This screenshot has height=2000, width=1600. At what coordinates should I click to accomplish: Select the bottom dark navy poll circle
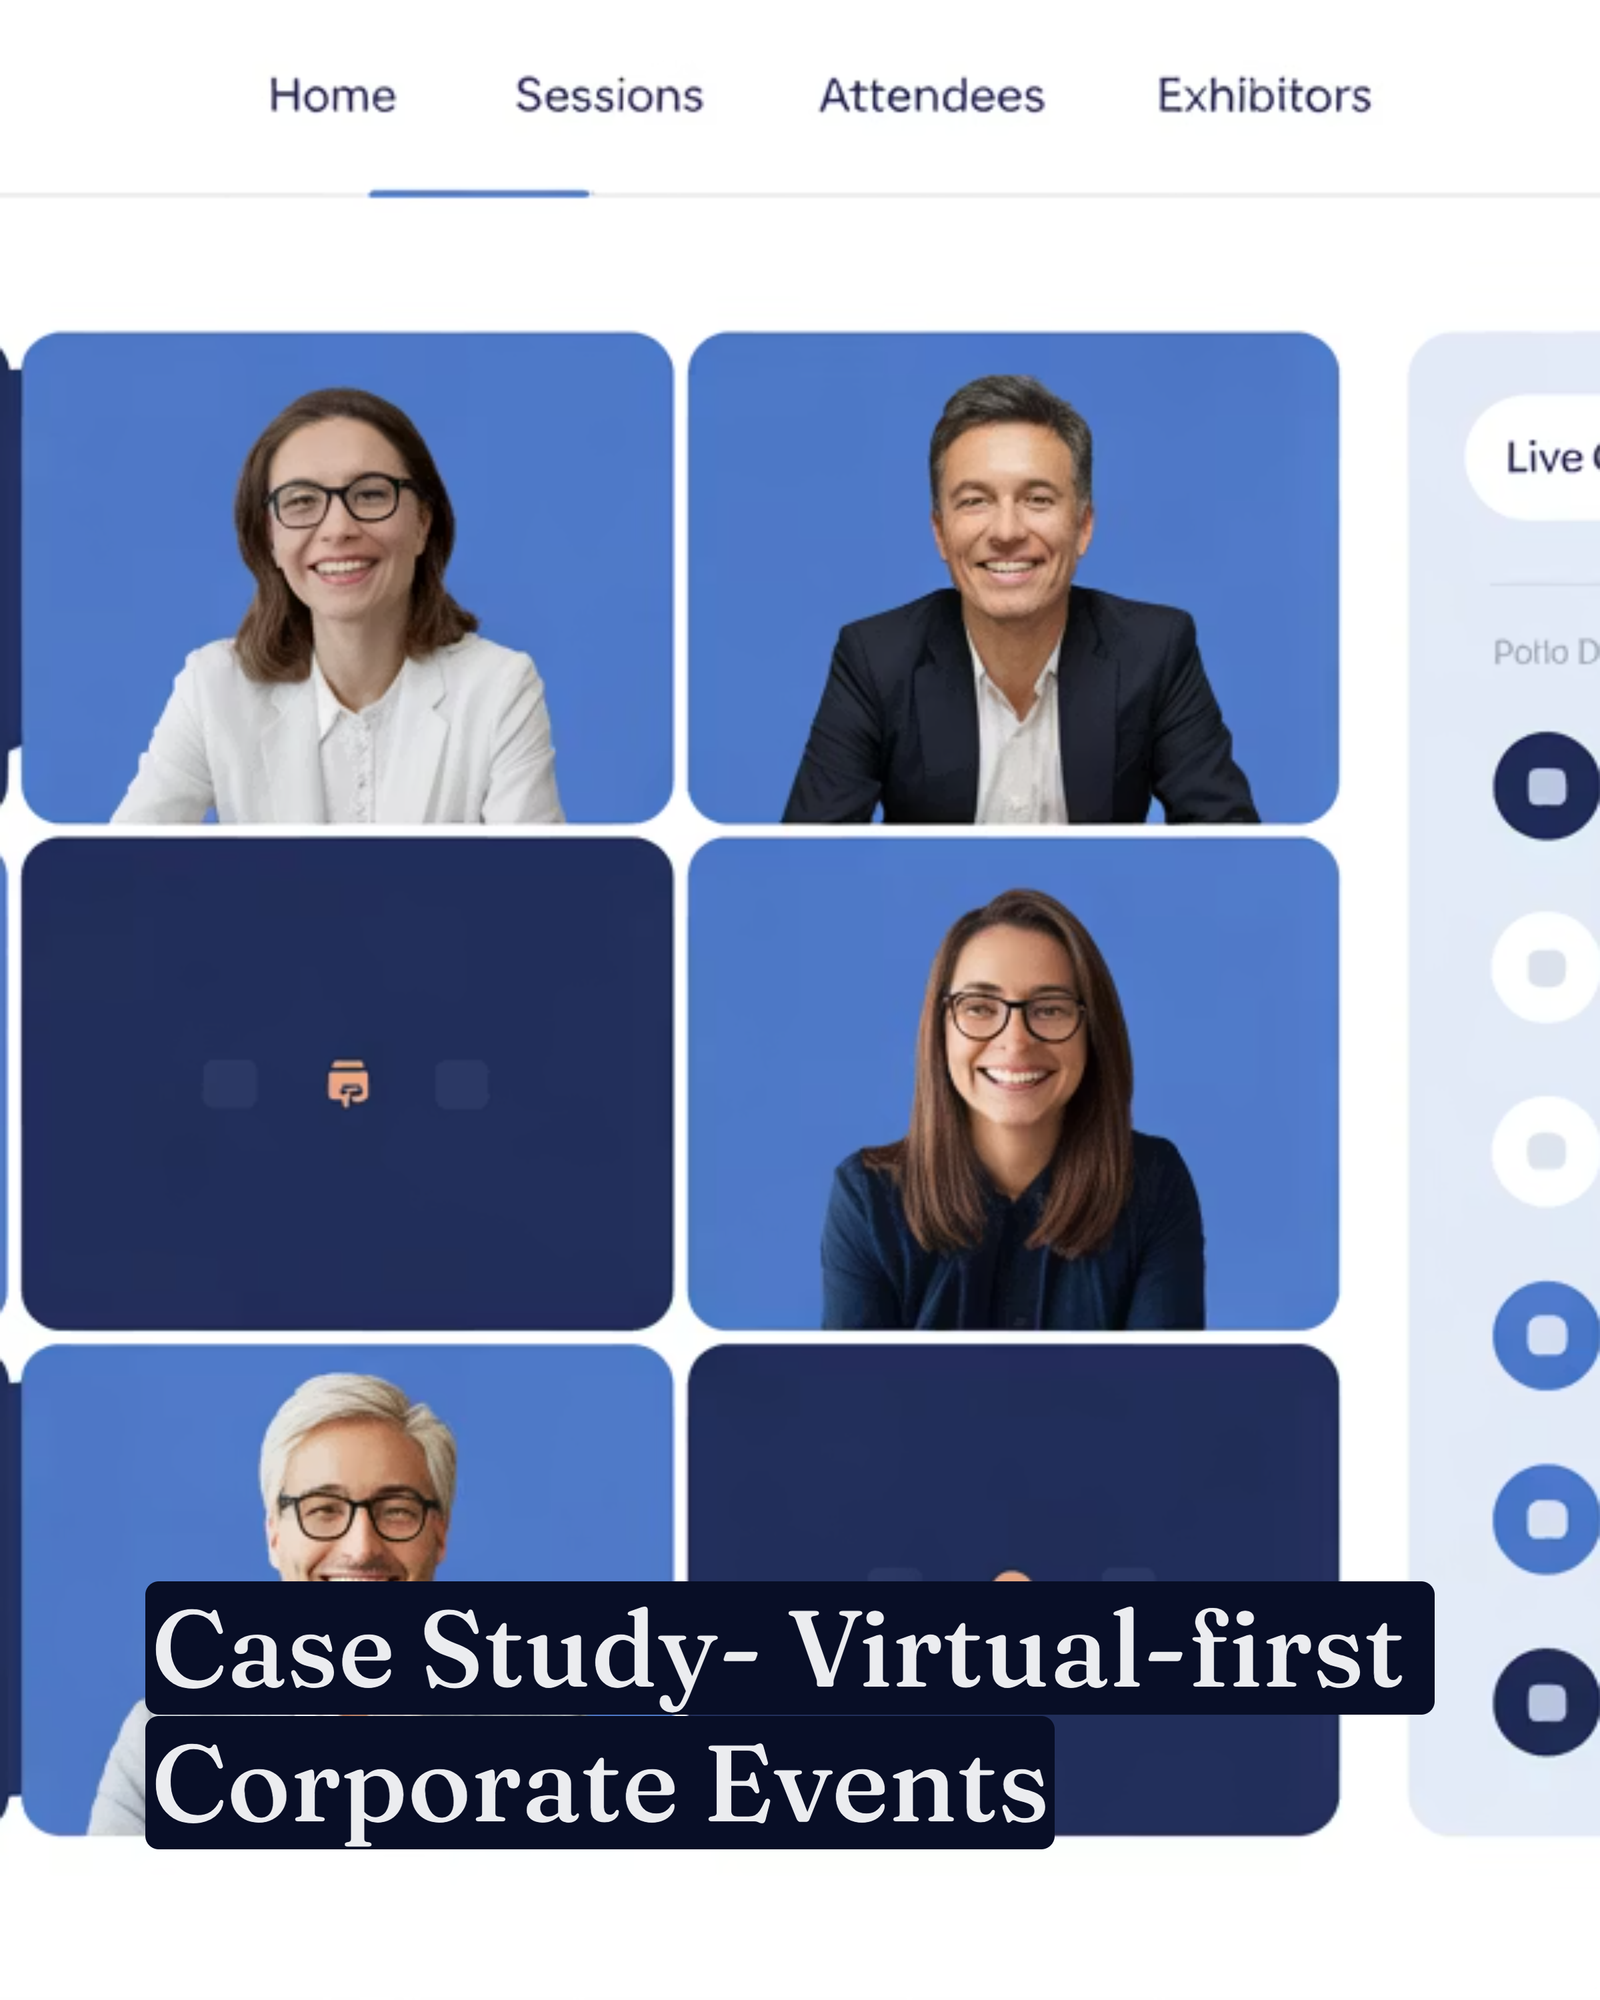(x=1546, y=1702)
